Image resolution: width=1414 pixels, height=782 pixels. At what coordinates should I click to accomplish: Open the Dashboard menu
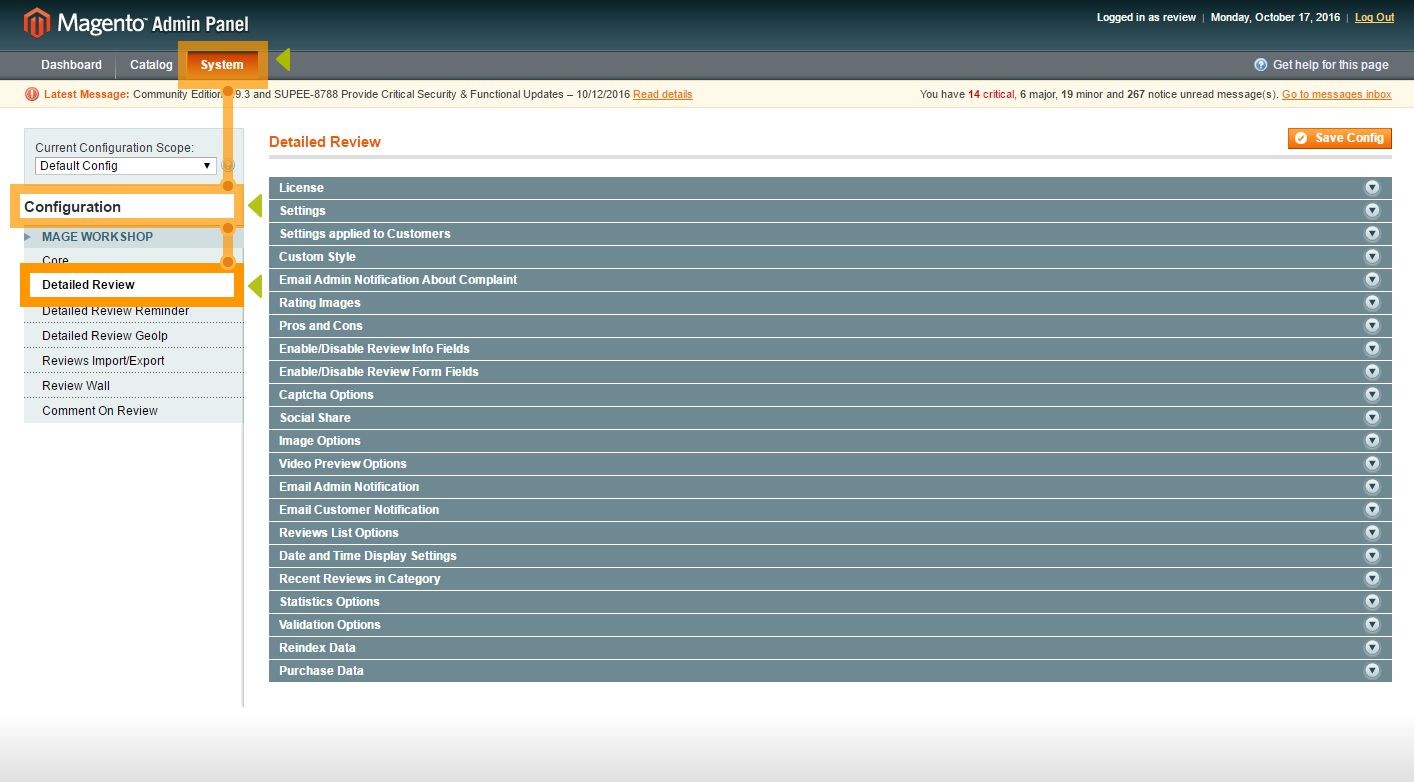pos(71,65)
